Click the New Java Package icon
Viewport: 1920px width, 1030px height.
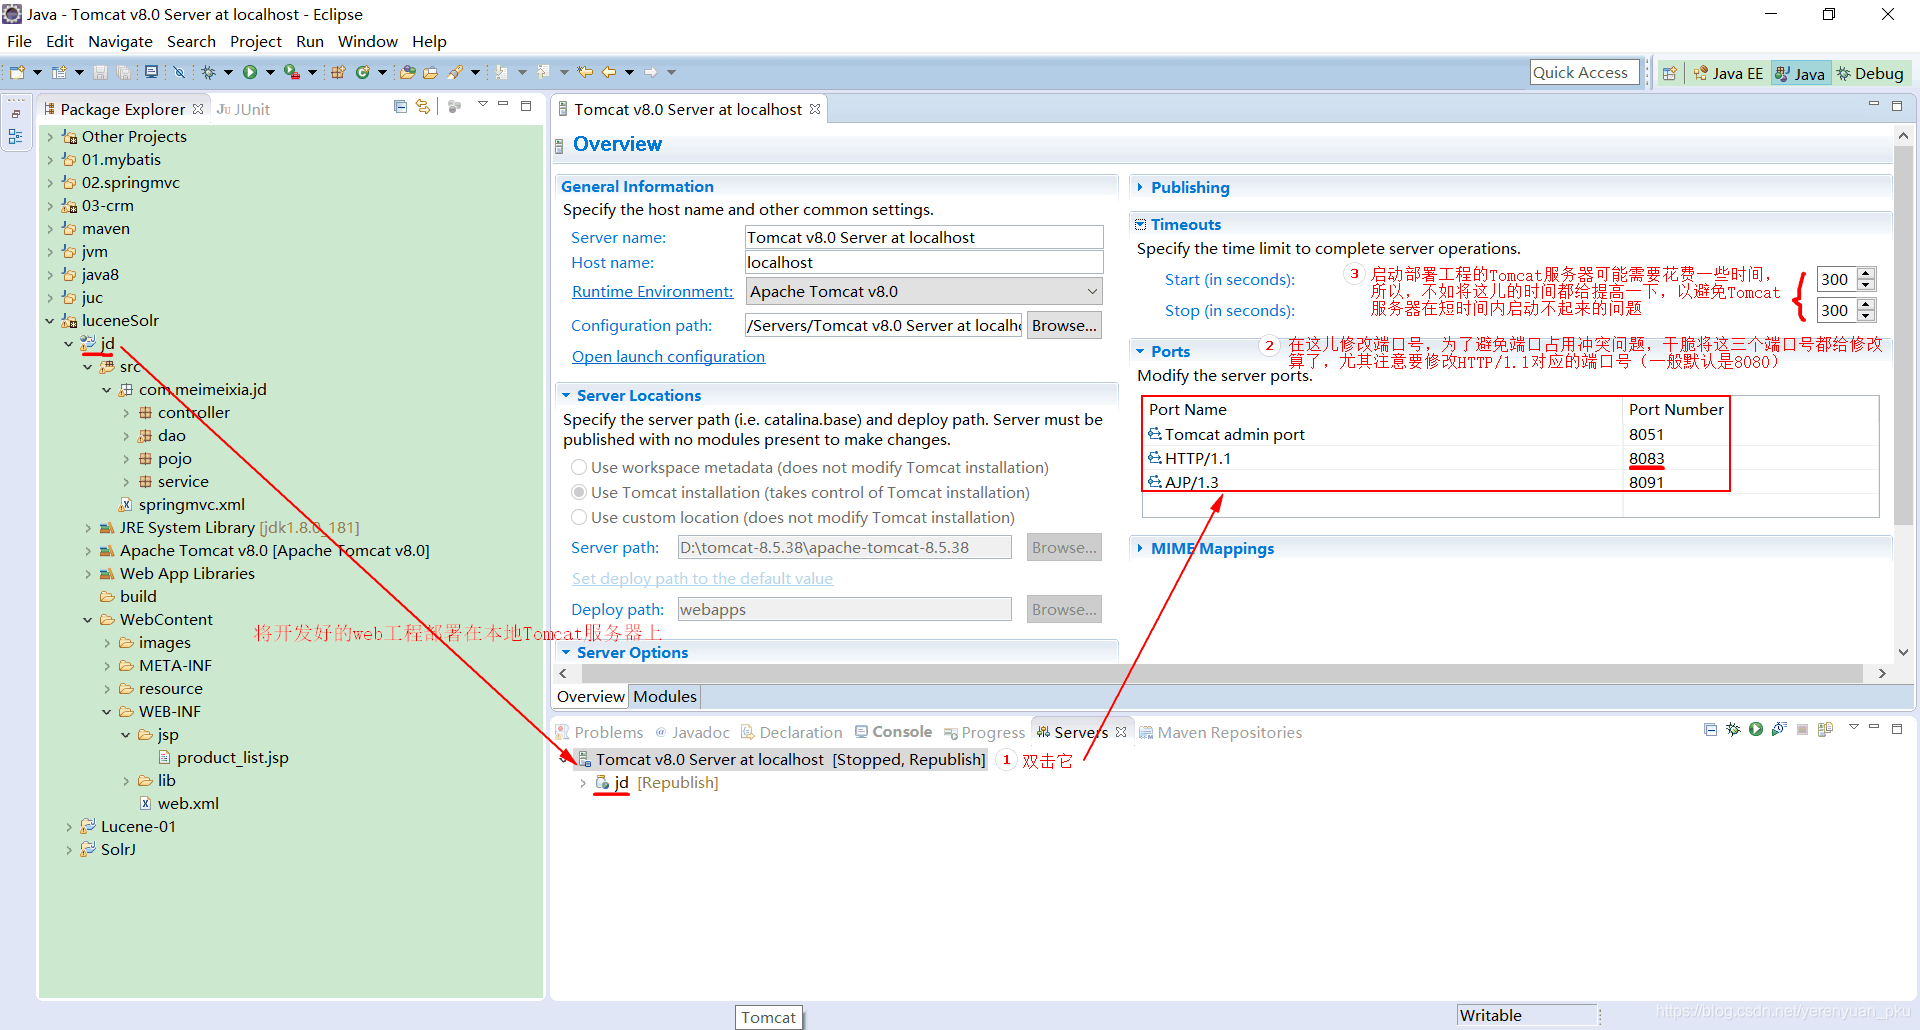pos(338,72)
